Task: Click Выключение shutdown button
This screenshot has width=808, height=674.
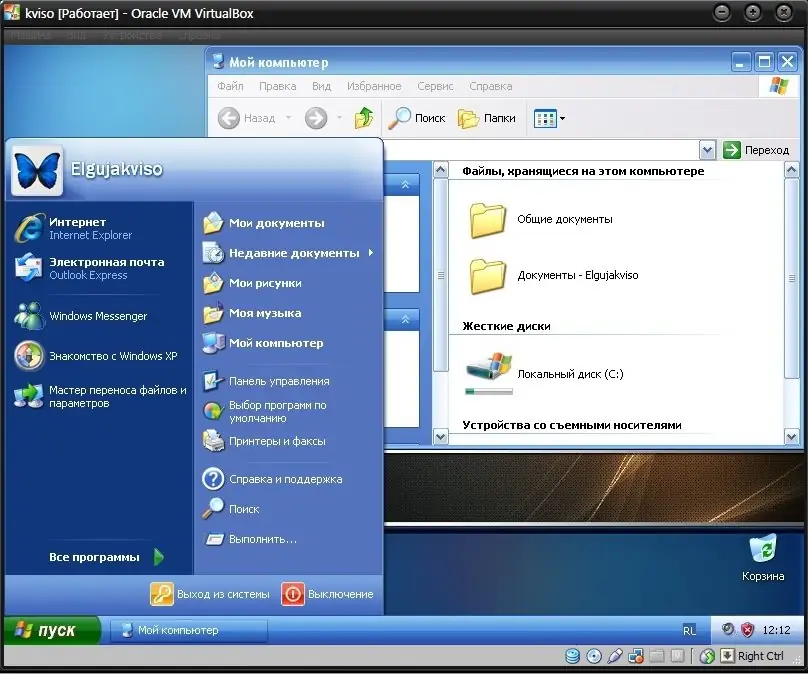Action: click(328, 594)
